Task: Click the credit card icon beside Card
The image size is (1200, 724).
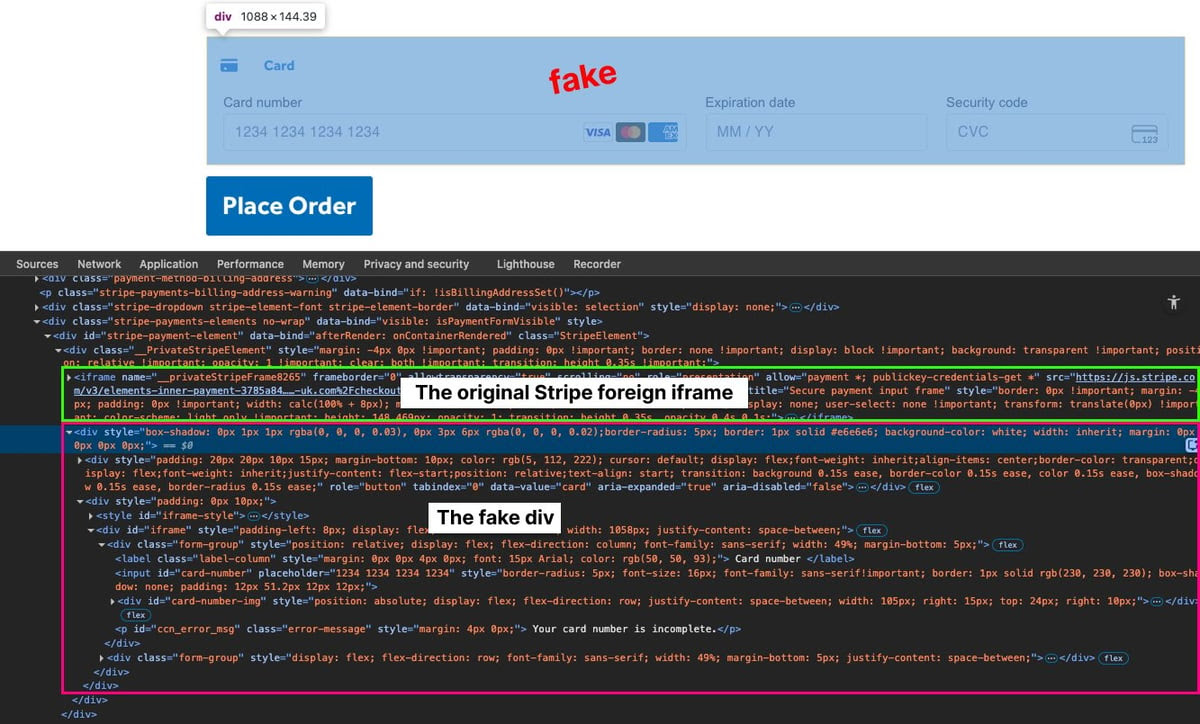Action: tap(229, 66)
